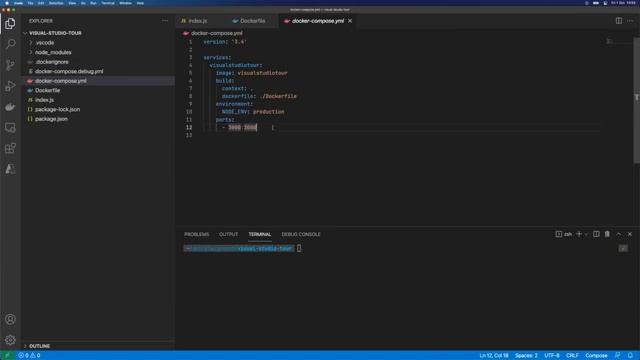Open the Azure view
640x360 pixels.
[x=10, y=169]
